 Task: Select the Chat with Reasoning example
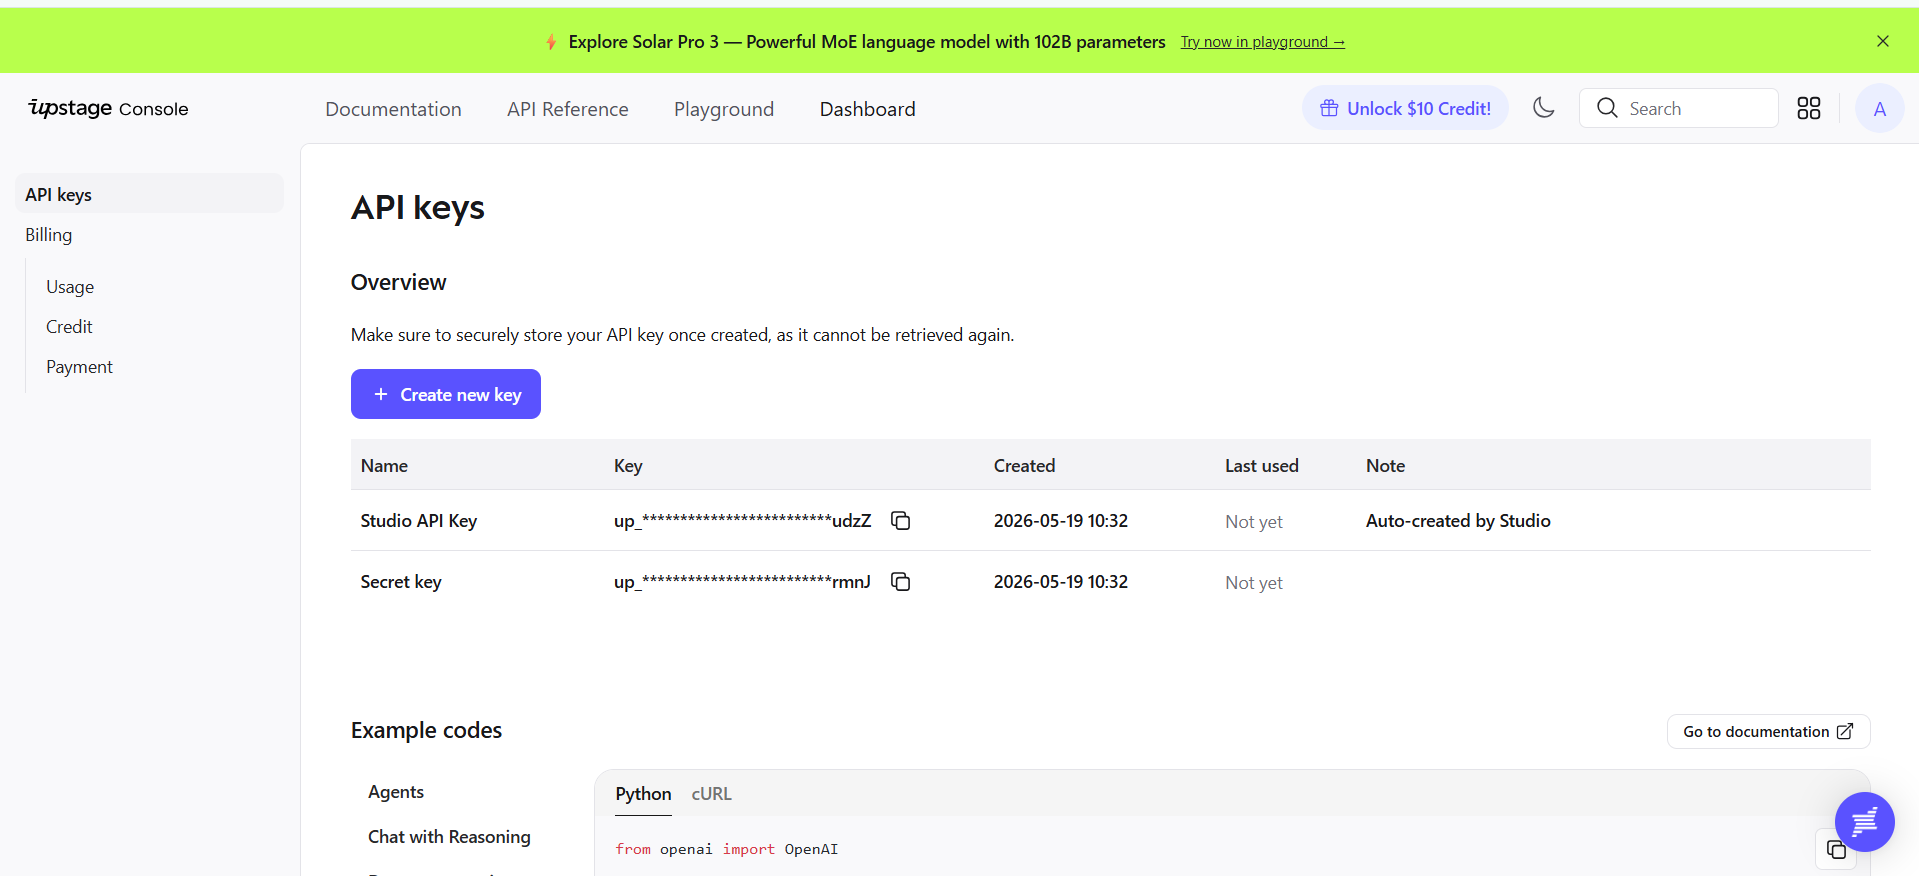[x=449, y=837]
